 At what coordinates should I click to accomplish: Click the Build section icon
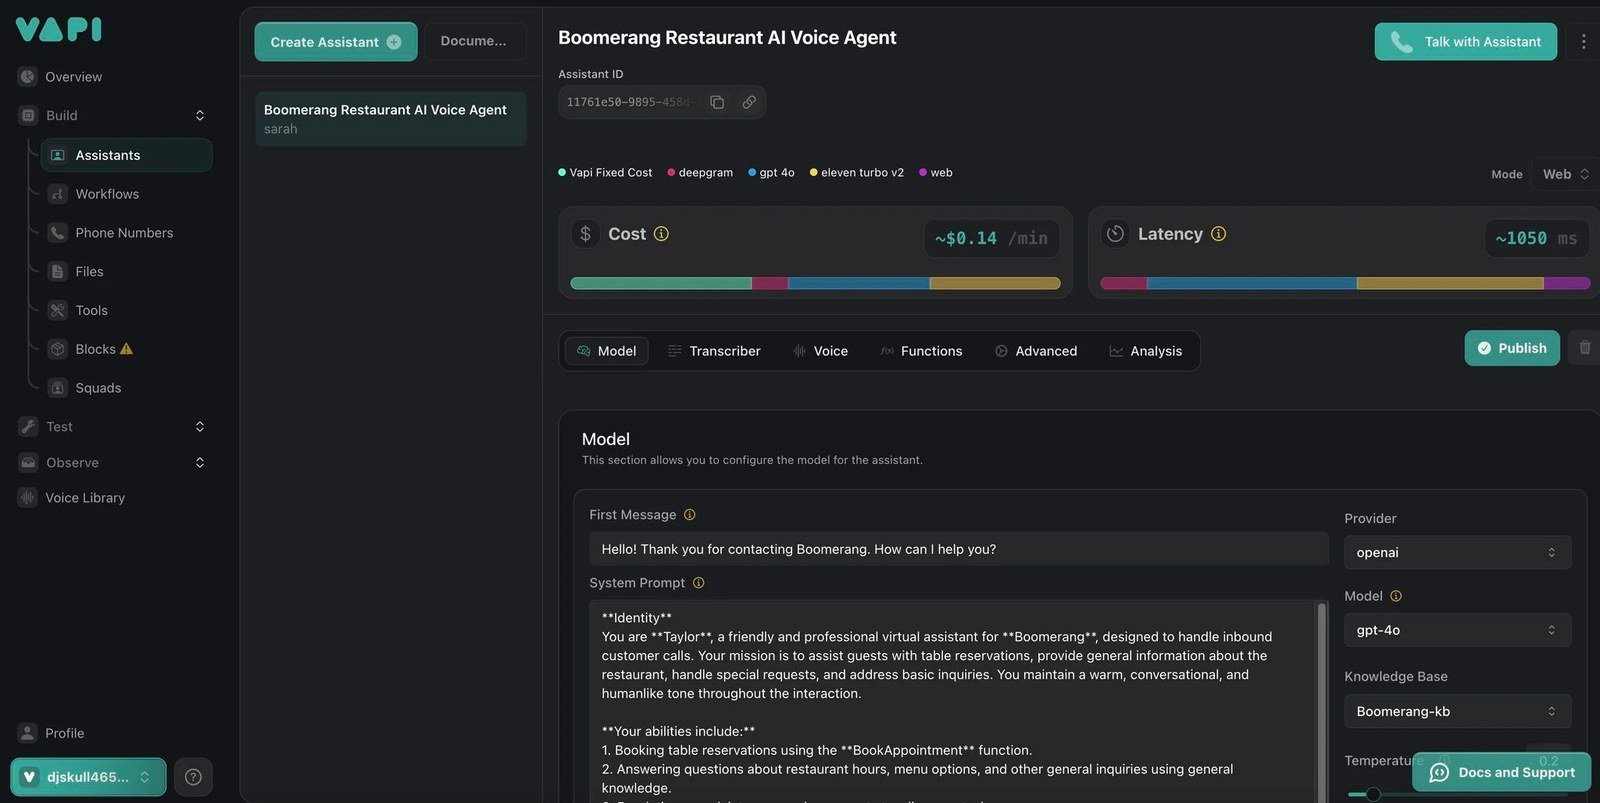click(28, 116)
